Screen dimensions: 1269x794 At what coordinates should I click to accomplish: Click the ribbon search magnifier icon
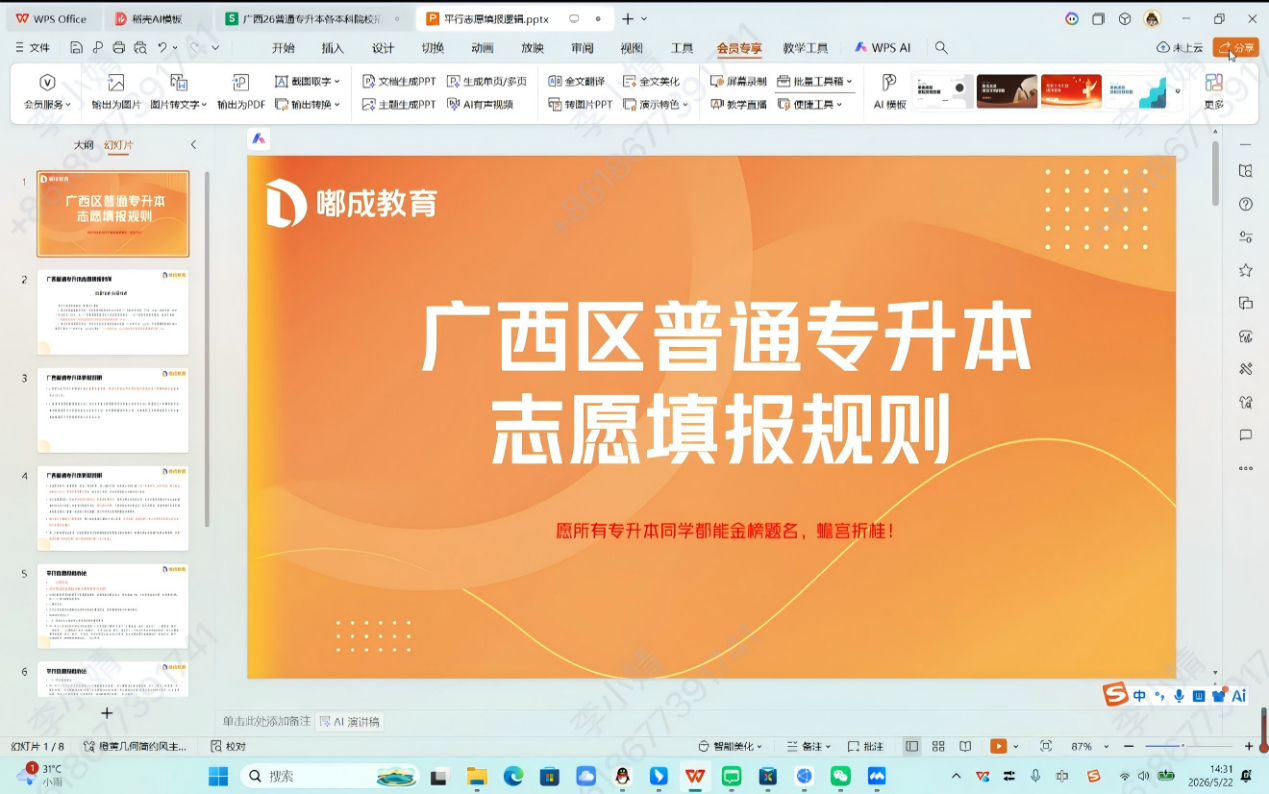click(x=941, y=47)
